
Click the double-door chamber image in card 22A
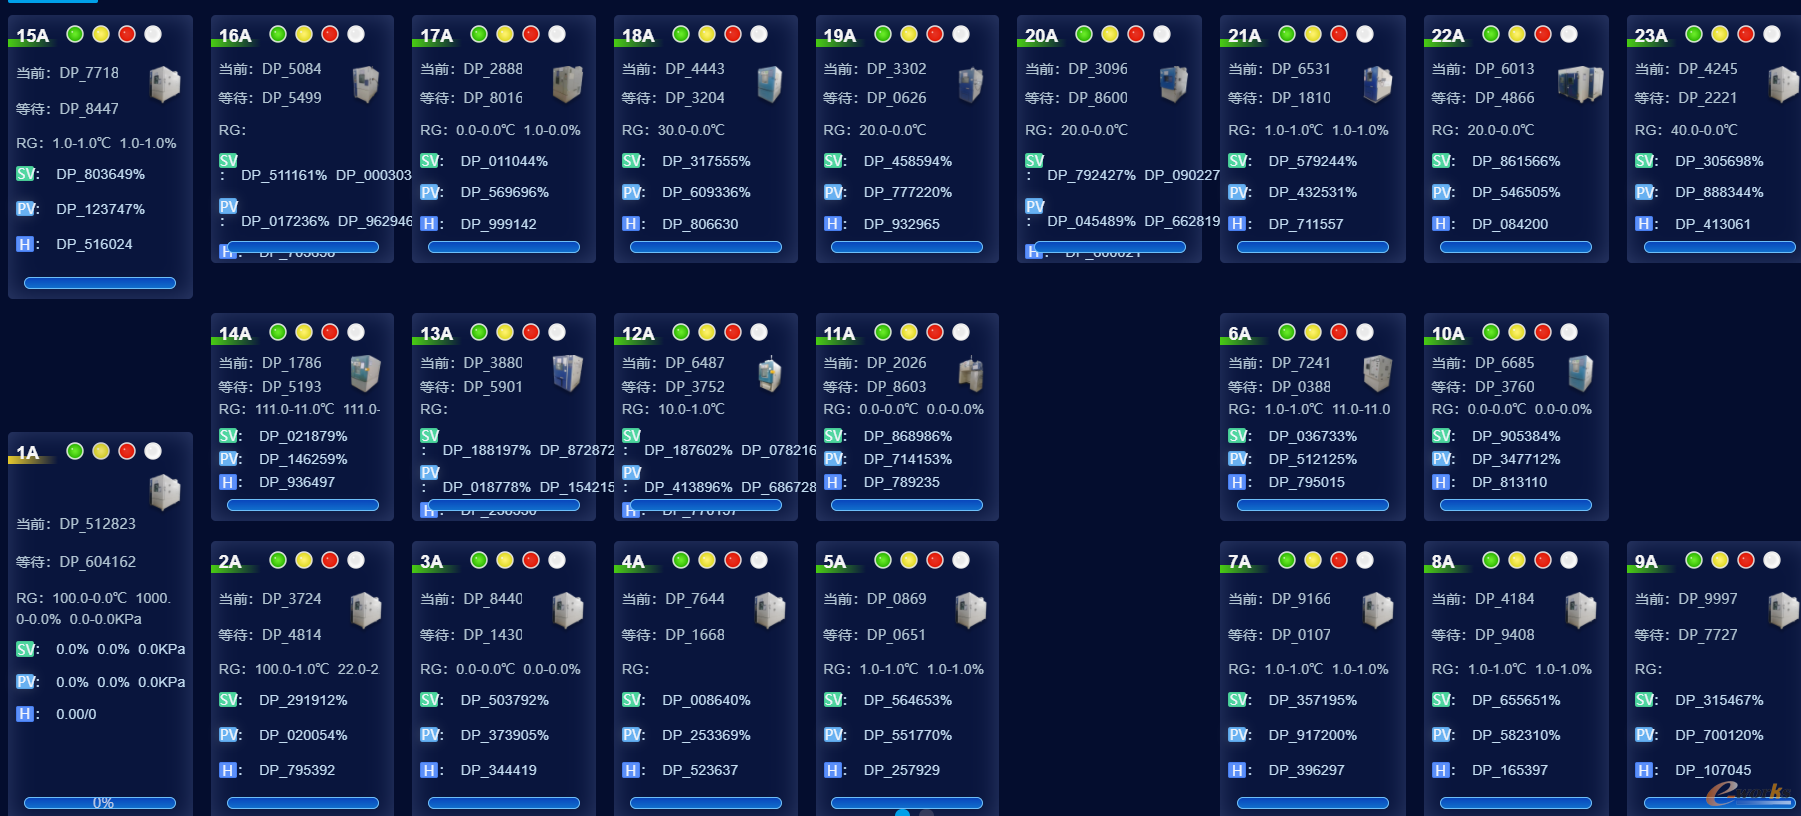[x=1581, y=85]
